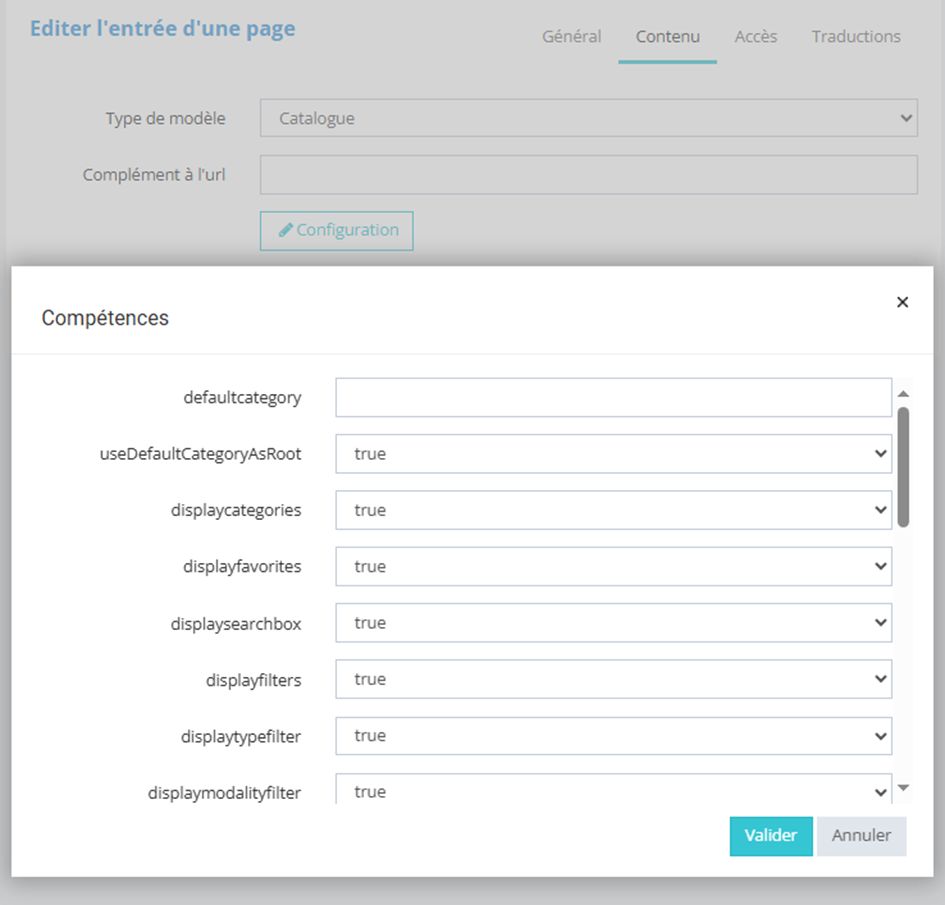945x905 pixels.
Task: Focus the defaultcategory text field
Action: (x=613, y=397)
